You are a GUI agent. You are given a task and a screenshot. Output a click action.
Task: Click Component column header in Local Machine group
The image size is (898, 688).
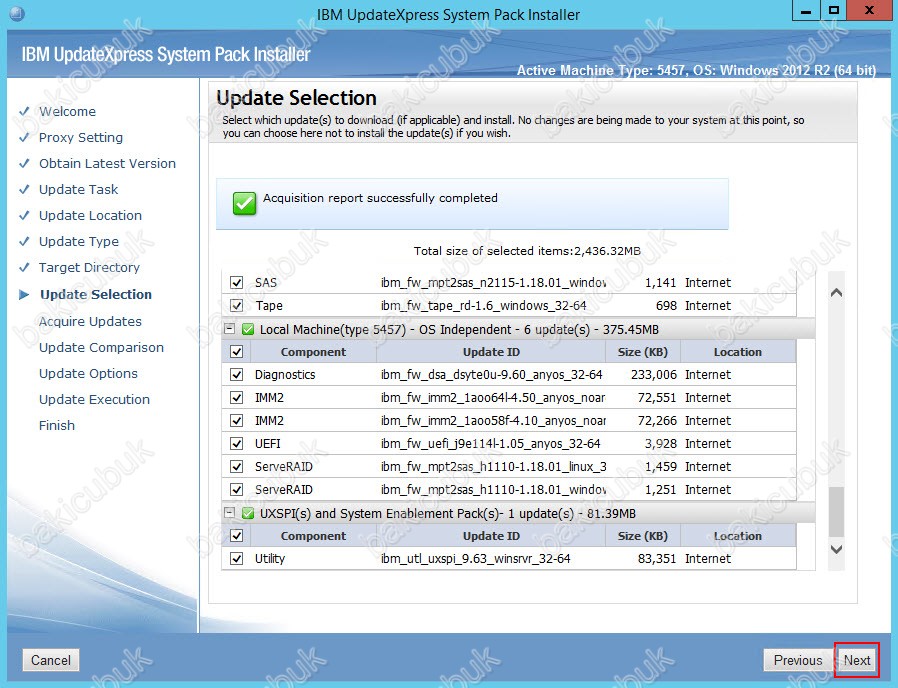coord(313,352)
